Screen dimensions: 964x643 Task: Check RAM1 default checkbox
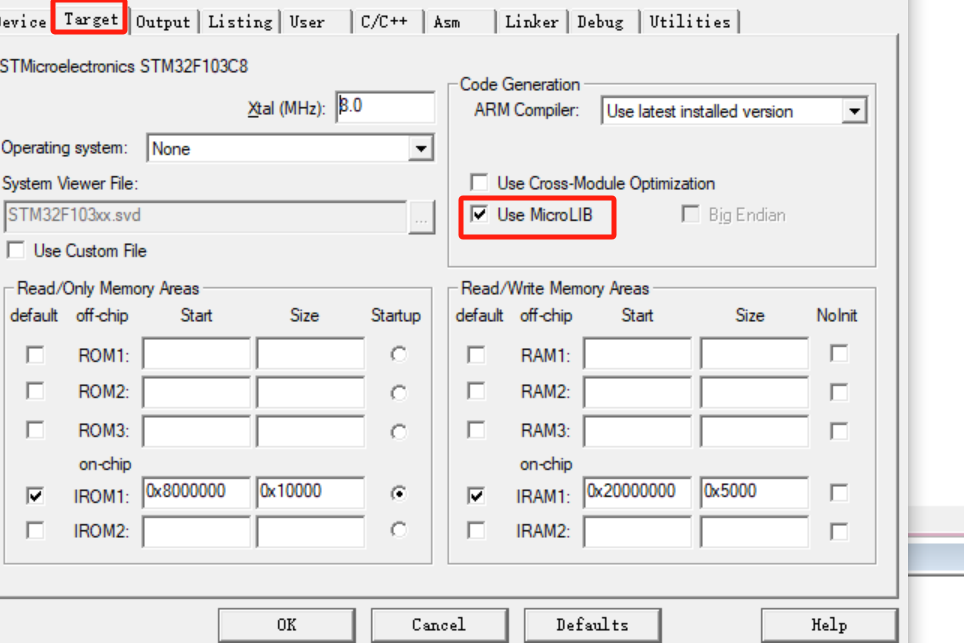476,355
